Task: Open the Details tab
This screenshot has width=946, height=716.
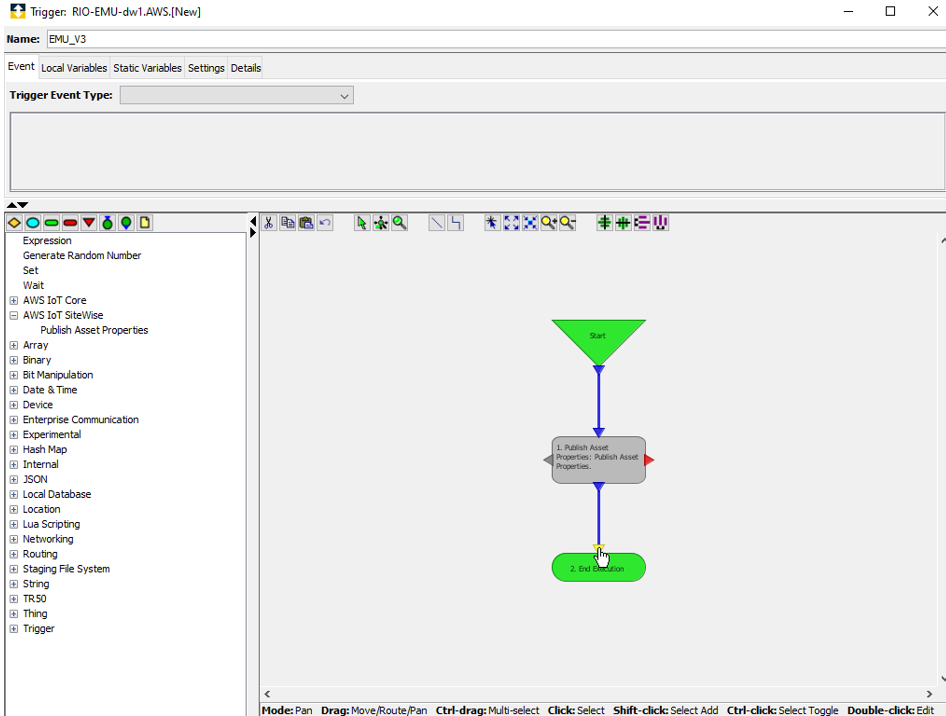Action: [x=246, y=68]
